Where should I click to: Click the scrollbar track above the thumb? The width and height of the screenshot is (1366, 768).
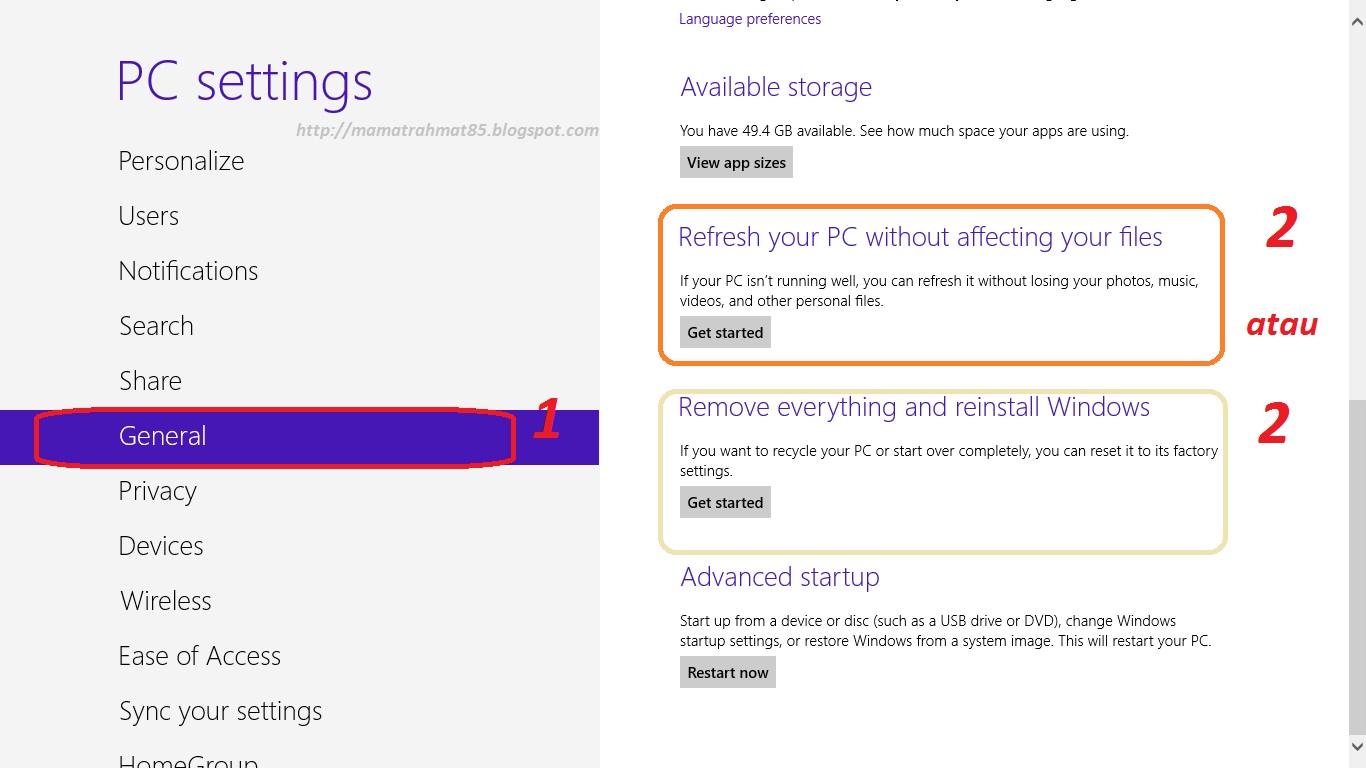point(1357,200)
